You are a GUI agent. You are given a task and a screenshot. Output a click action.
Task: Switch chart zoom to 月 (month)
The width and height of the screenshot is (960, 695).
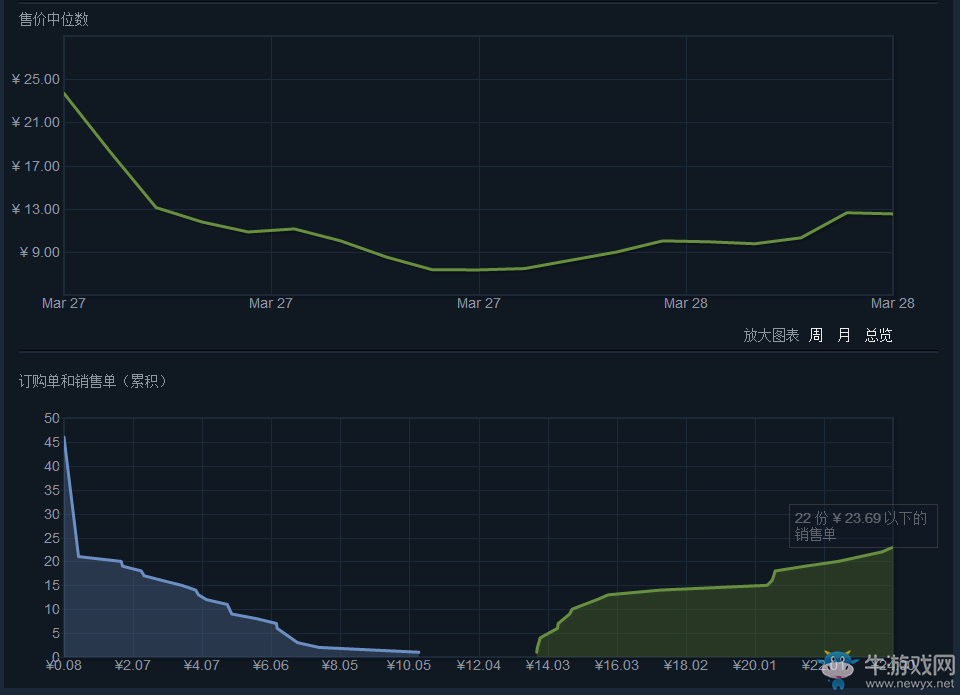pyautogui.click(x=844, y=335)
